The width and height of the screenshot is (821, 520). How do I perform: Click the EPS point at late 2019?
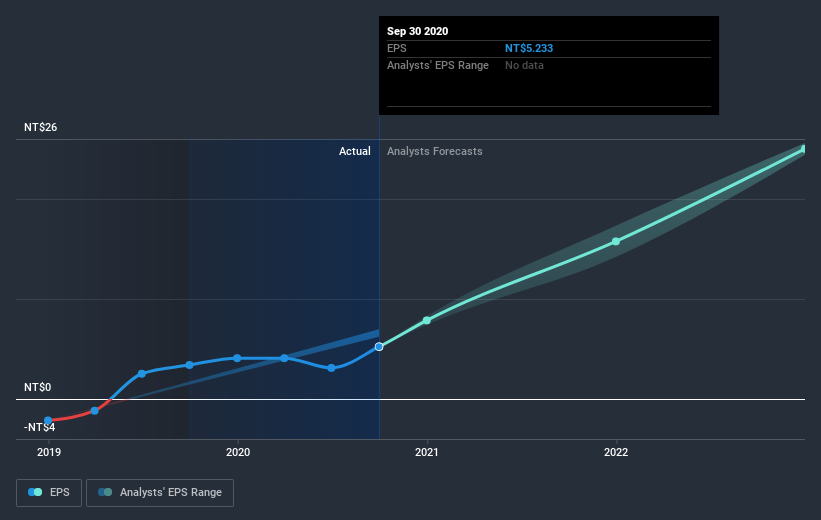[x=190, y=365]
